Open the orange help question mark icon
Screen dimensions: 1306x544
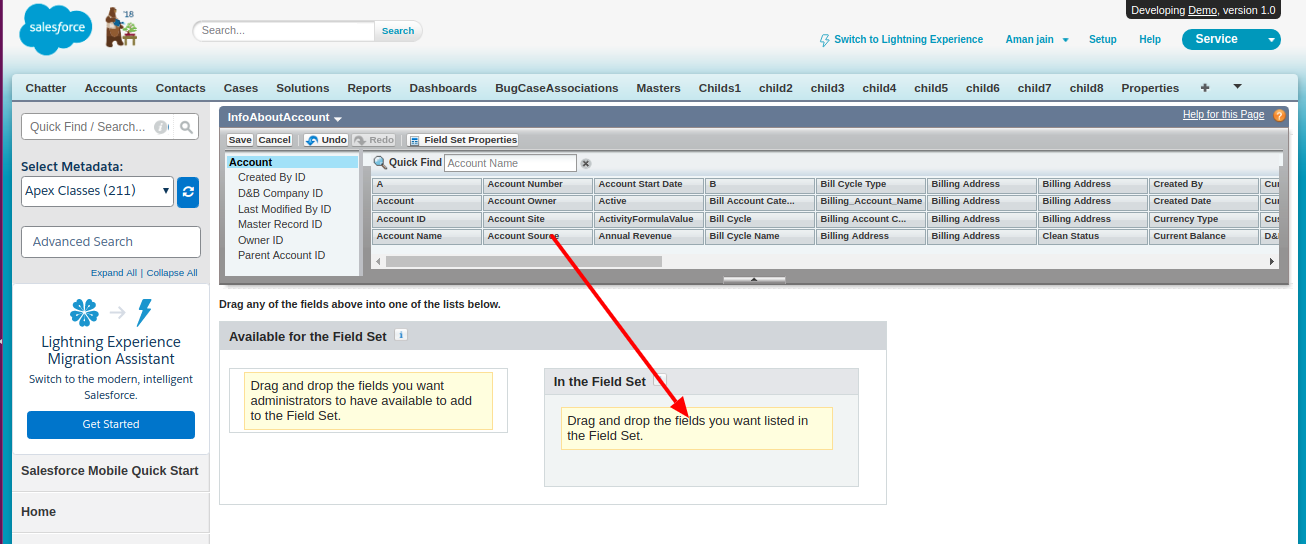(1279, 116)
